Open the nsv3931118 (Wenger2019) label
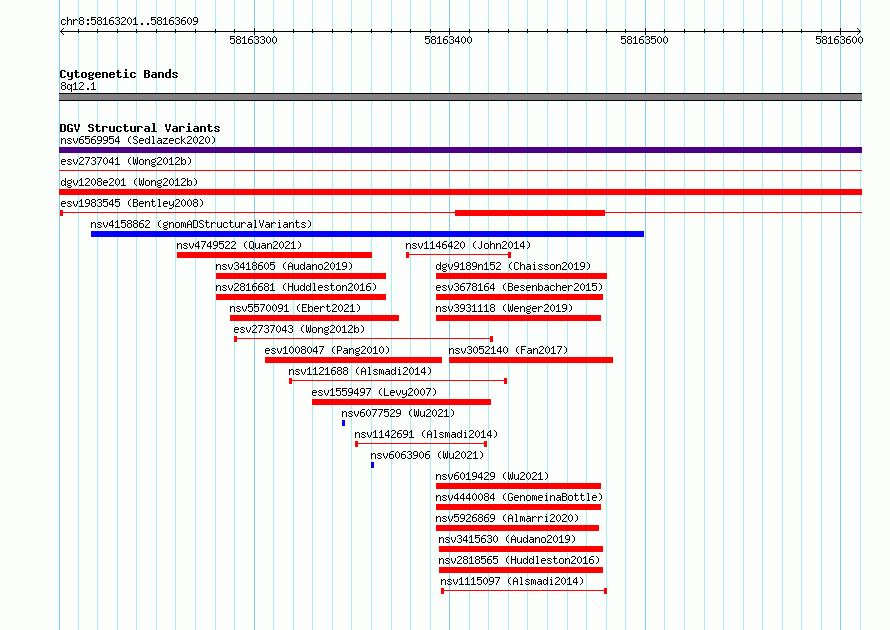The width and height of the screenshot is (890, 630). click(x=504, y=308)
